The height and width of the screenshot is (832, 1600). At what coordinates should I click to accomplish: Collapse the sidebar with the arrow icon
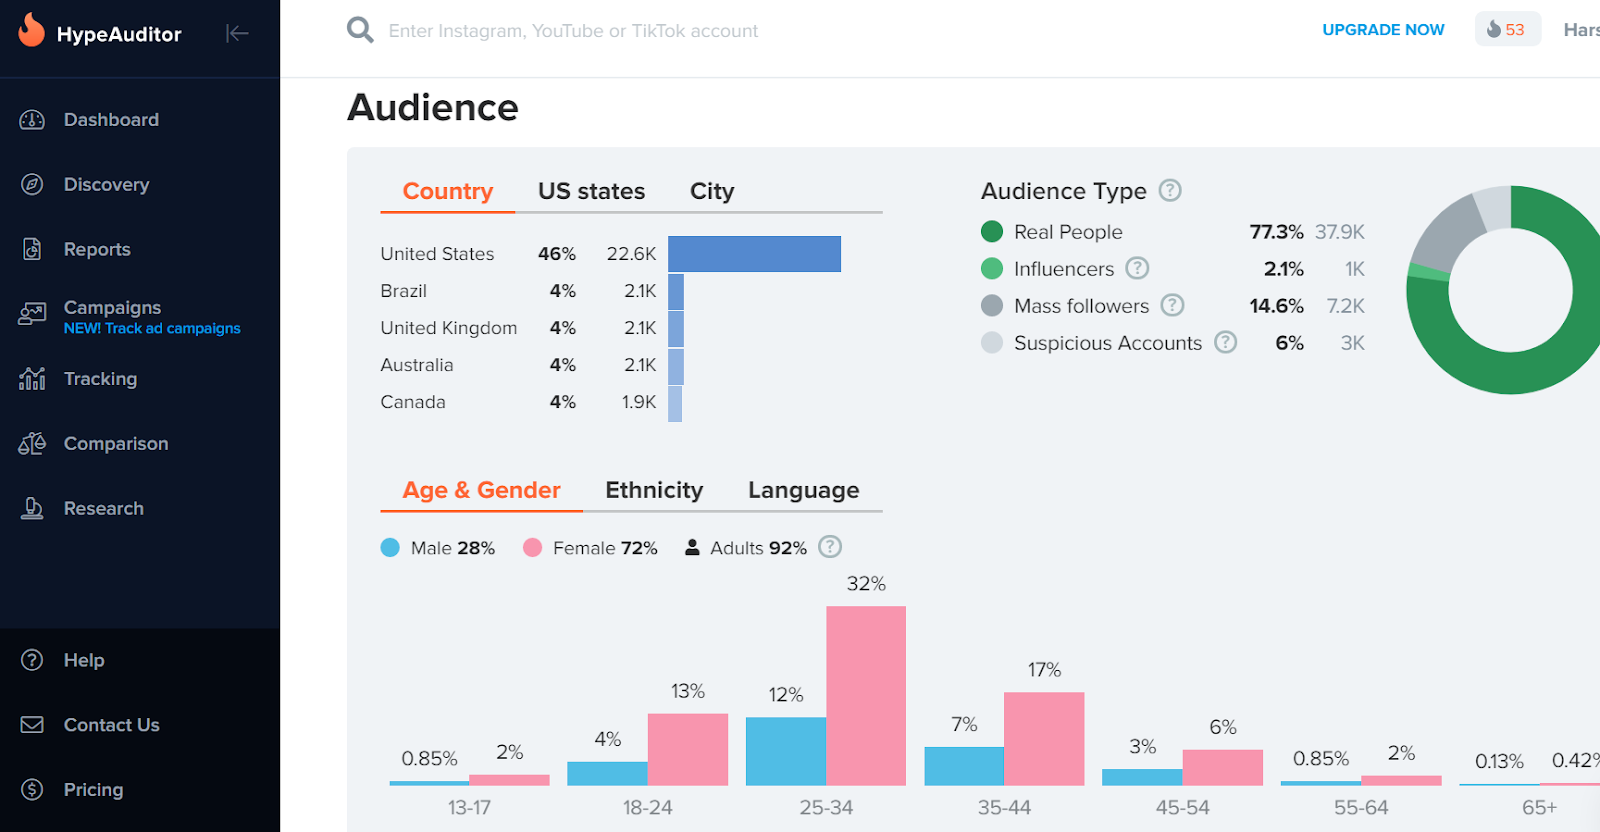[x=237, y=34]
